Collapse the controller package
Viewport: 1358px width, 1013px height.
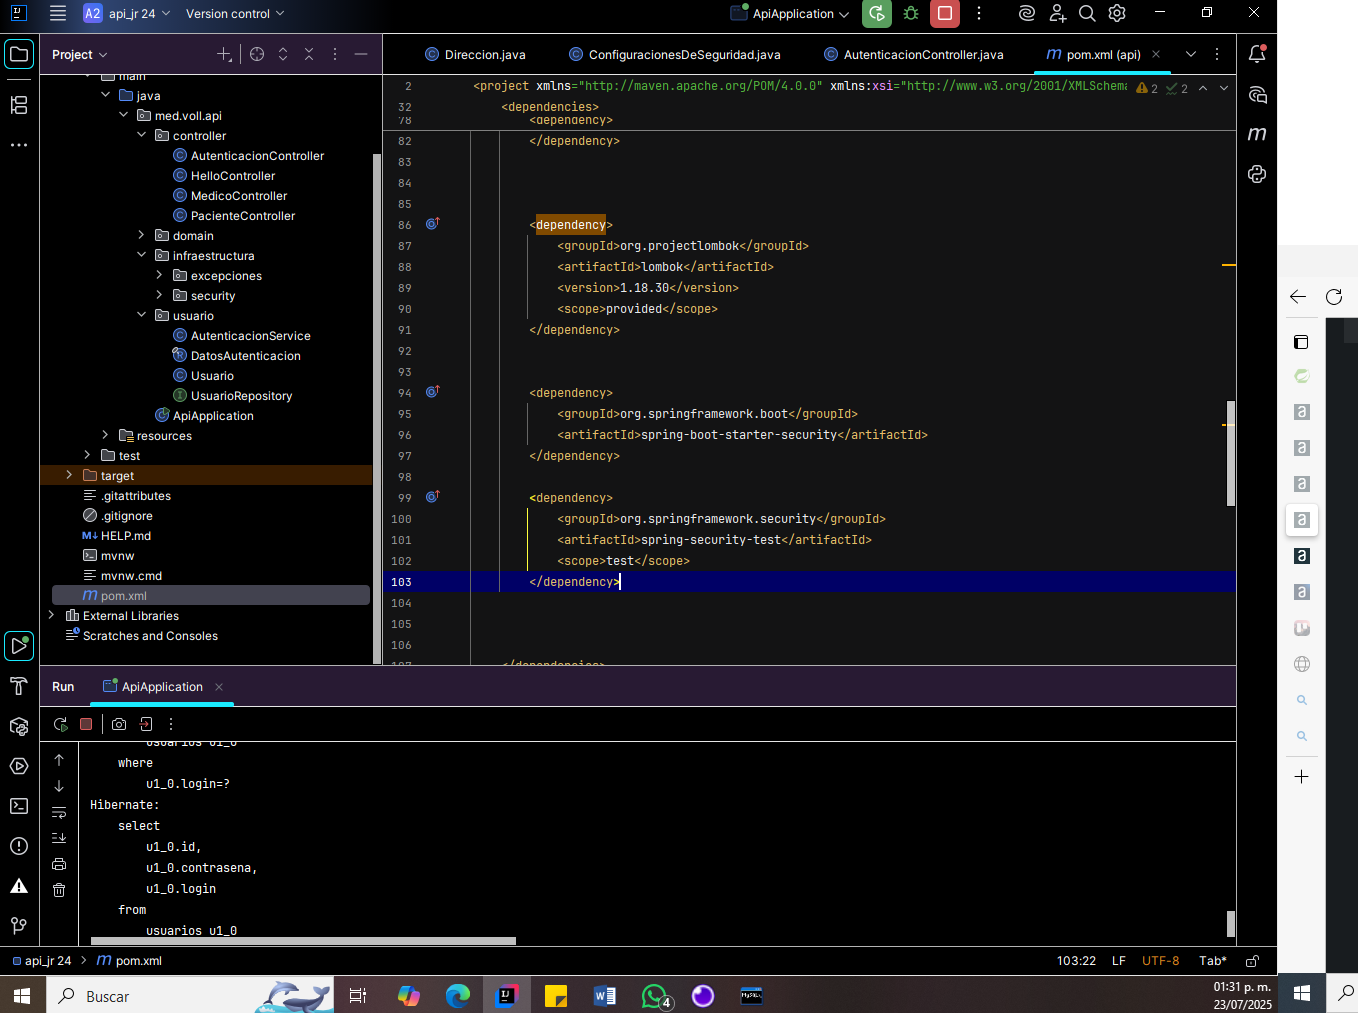pyautogui.click(x=141, y=135)
